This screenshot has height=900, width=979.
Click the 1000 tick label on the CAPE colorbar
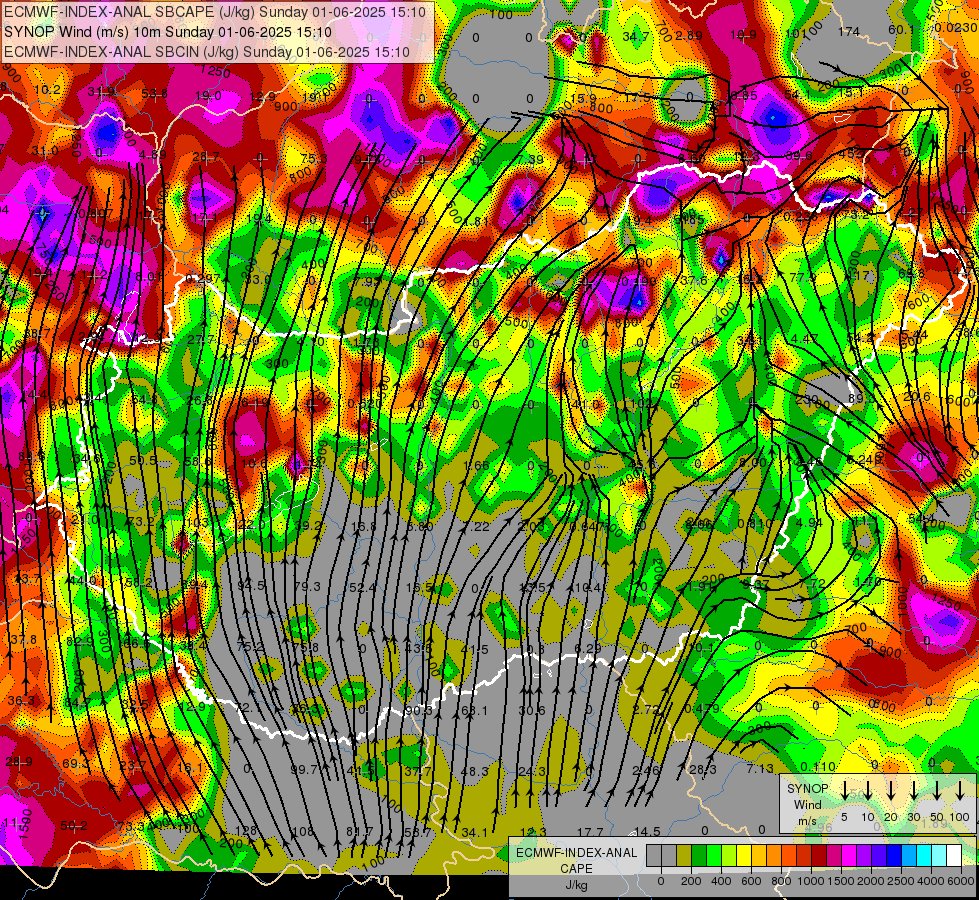click(812, 881)
